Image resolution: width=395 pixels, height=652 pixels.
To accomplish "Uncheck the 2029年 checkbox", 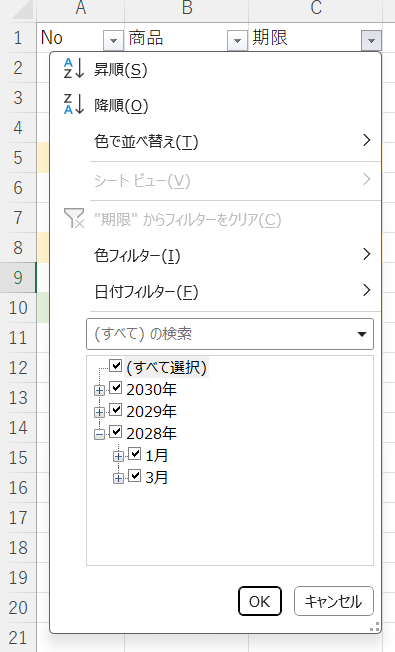I will click(x=115, y=410).
